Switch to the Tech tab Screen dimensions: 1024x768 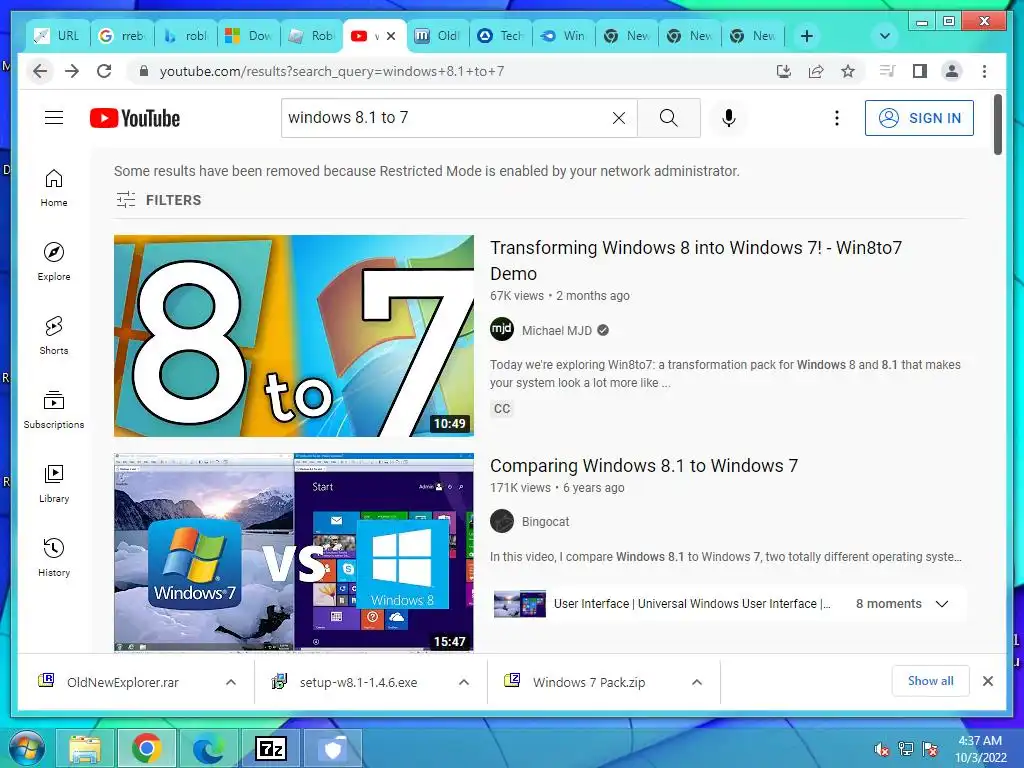pos(501,36)
